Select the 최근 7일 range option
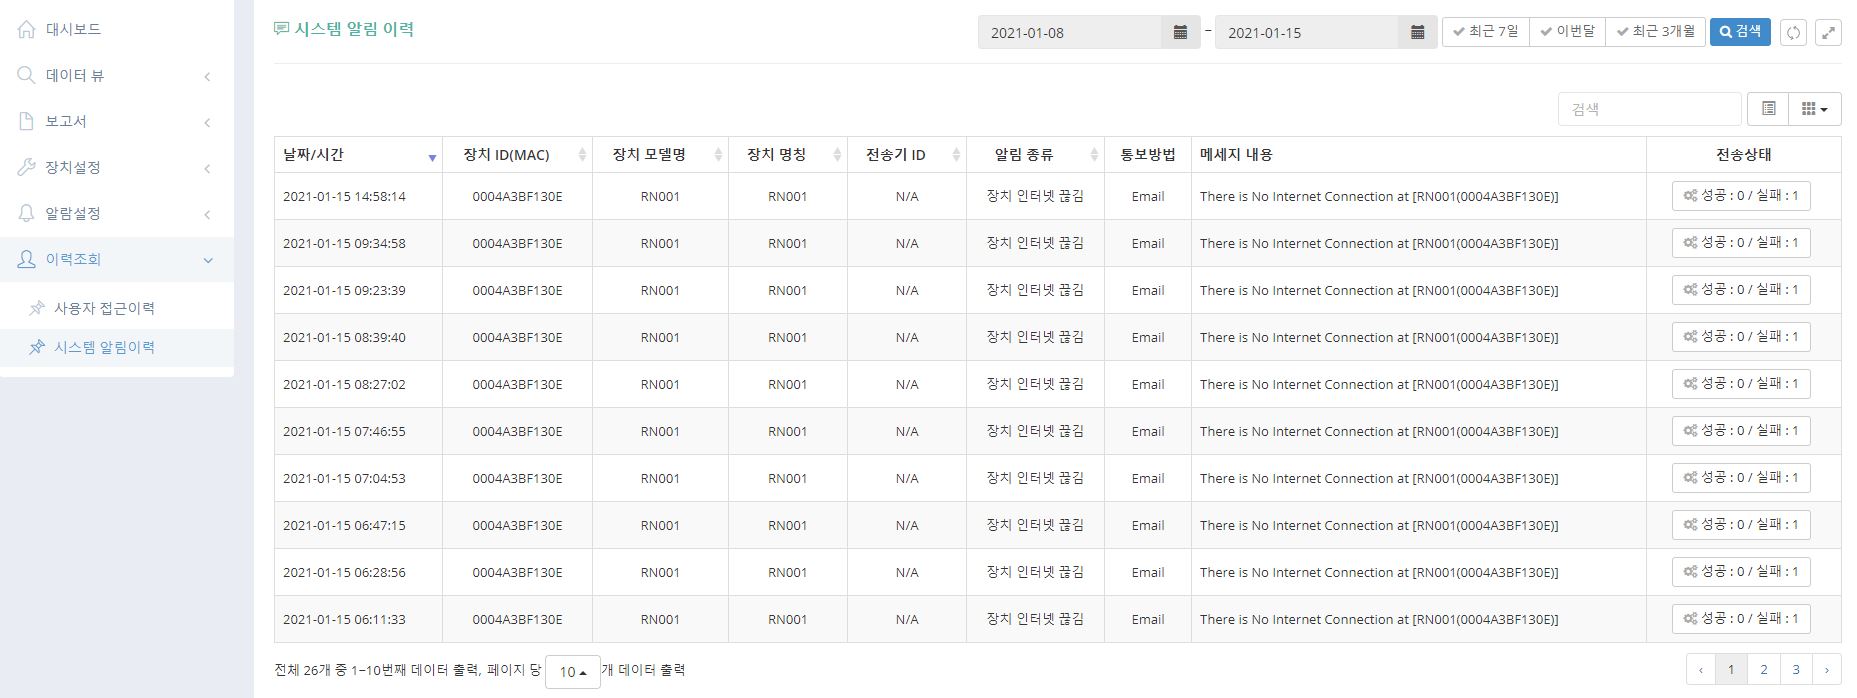This screenshot has height=698, width=1857. (1485, 32)
